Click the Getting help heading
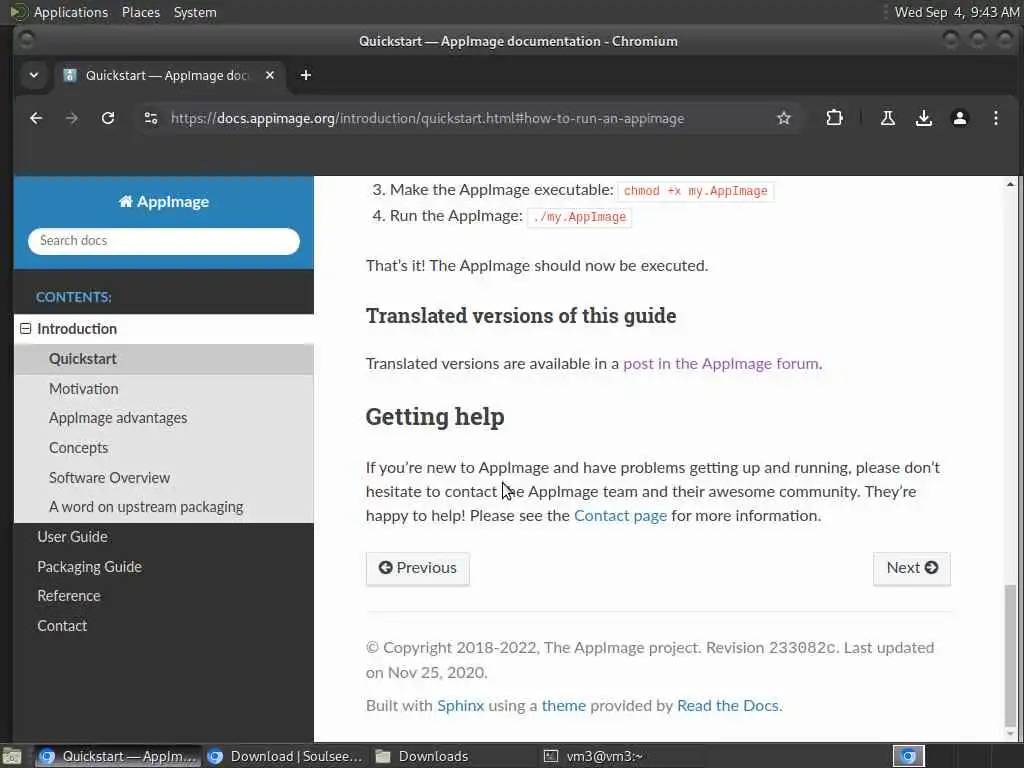This screenshot has width=1024, height=768. (435, 417)
